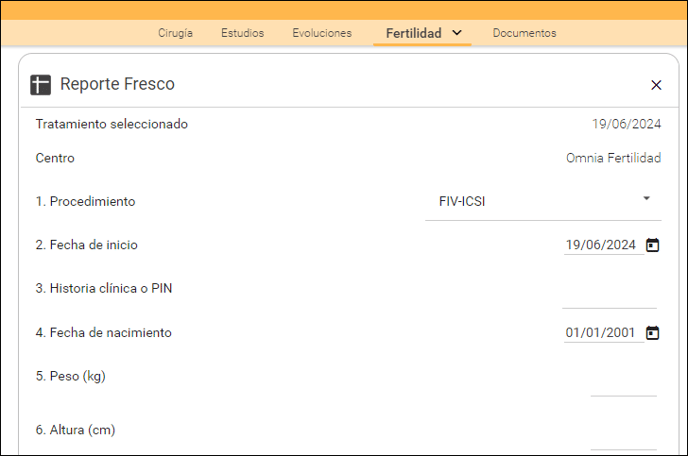Select the FIV-ICSI procedure combo box
Image resolution: width=688 pixels, height=456 pixels.
point(543,201)
